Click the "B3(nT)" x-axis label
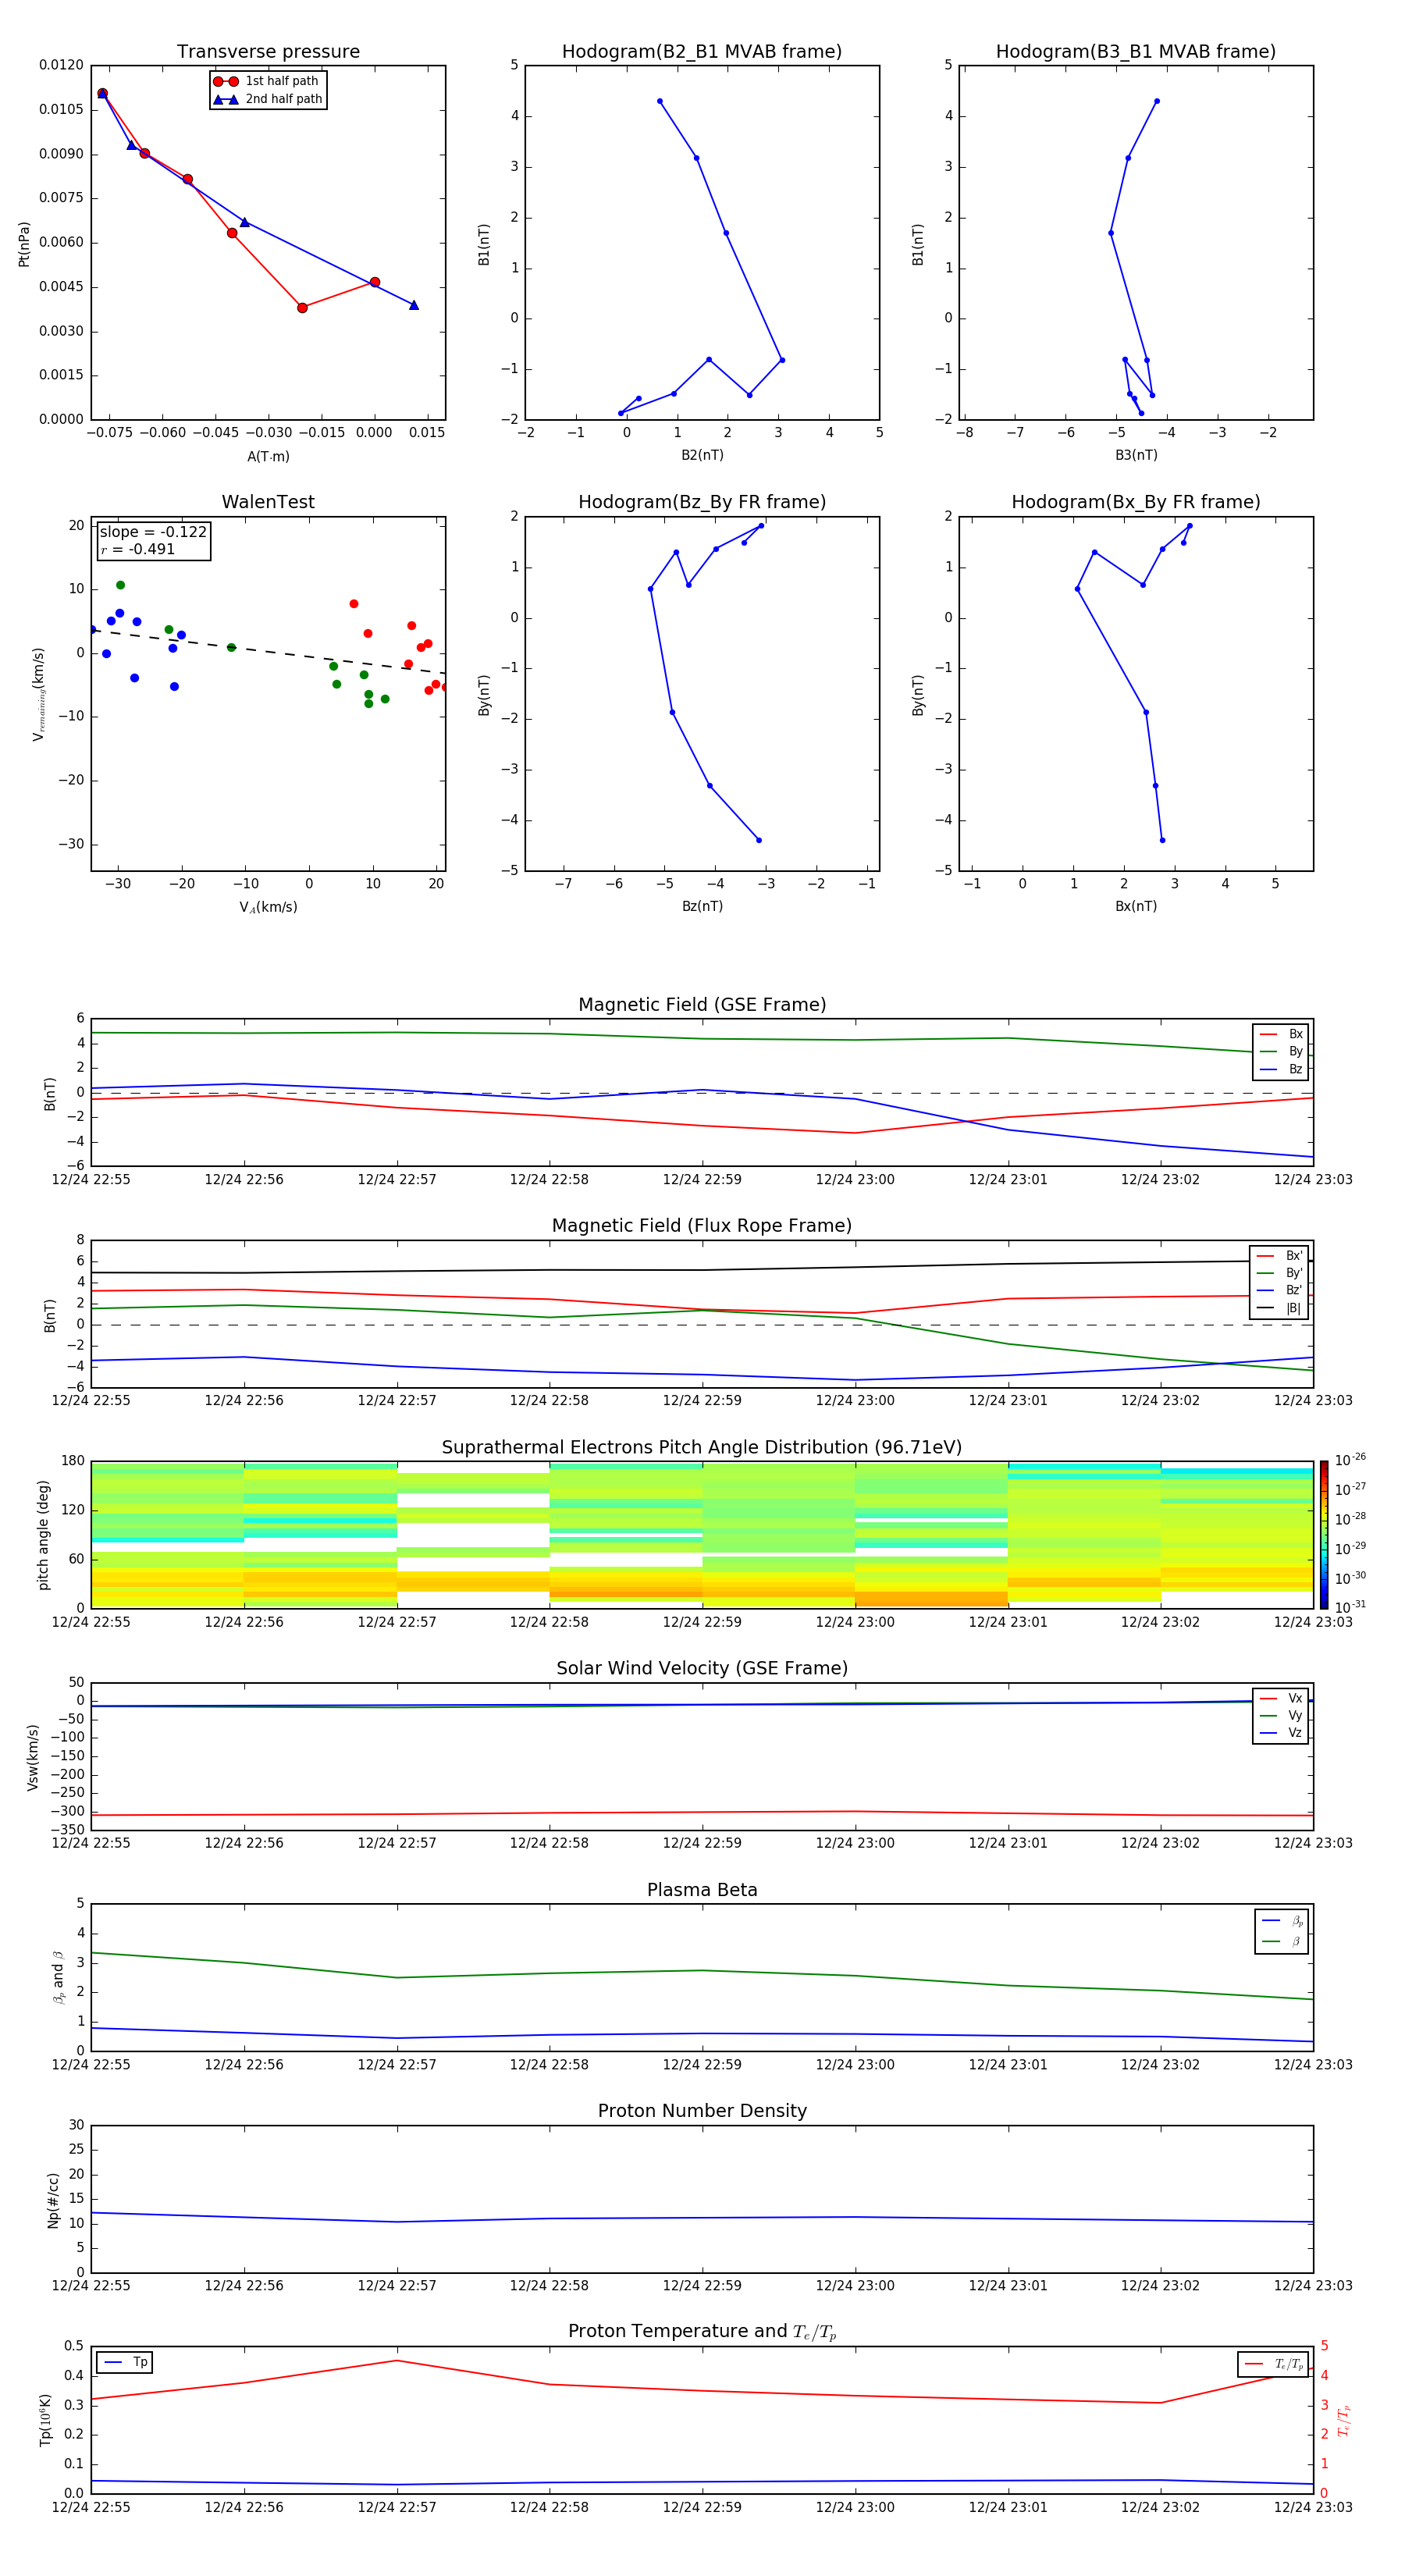1405x2576 pixels. click(1136, 455)
